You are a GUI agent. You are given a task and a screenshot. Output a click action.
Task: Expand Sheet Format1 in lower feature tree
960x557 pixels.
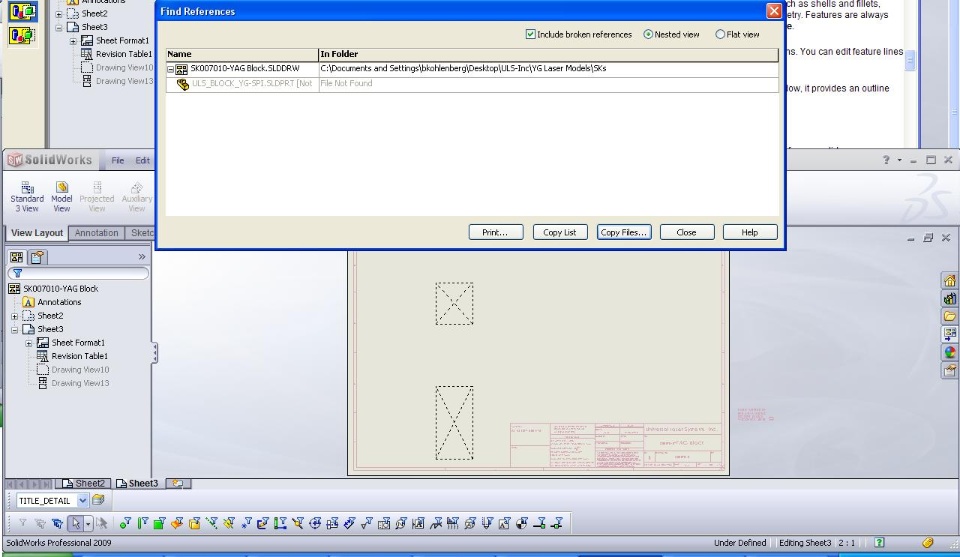tap(28, 343)
